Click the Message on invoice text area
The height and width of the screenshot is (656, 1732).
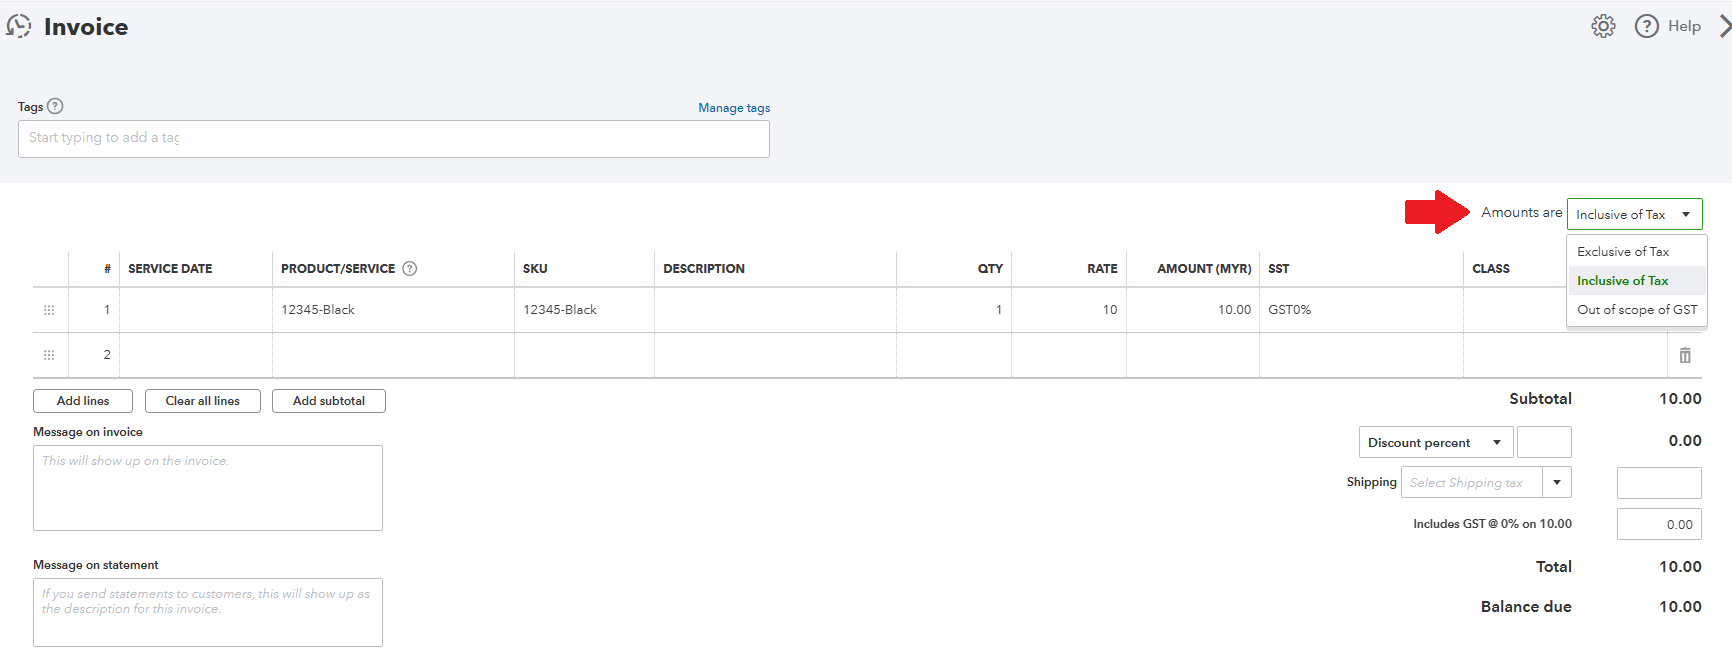(x=208, y=488)
